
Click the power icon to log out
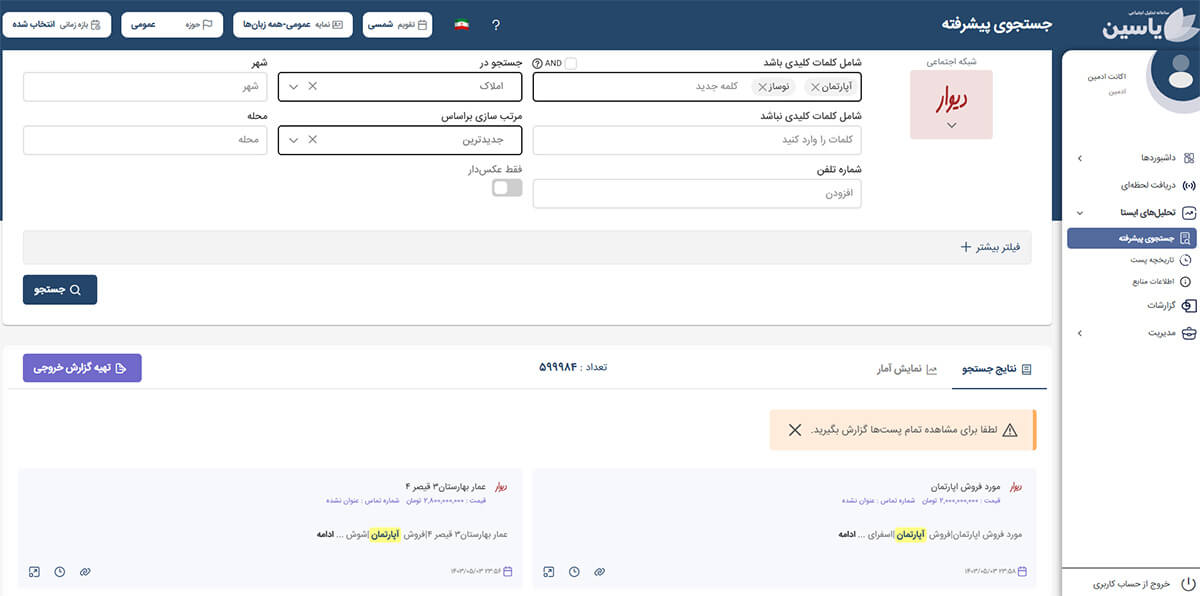pos(1187,583)
